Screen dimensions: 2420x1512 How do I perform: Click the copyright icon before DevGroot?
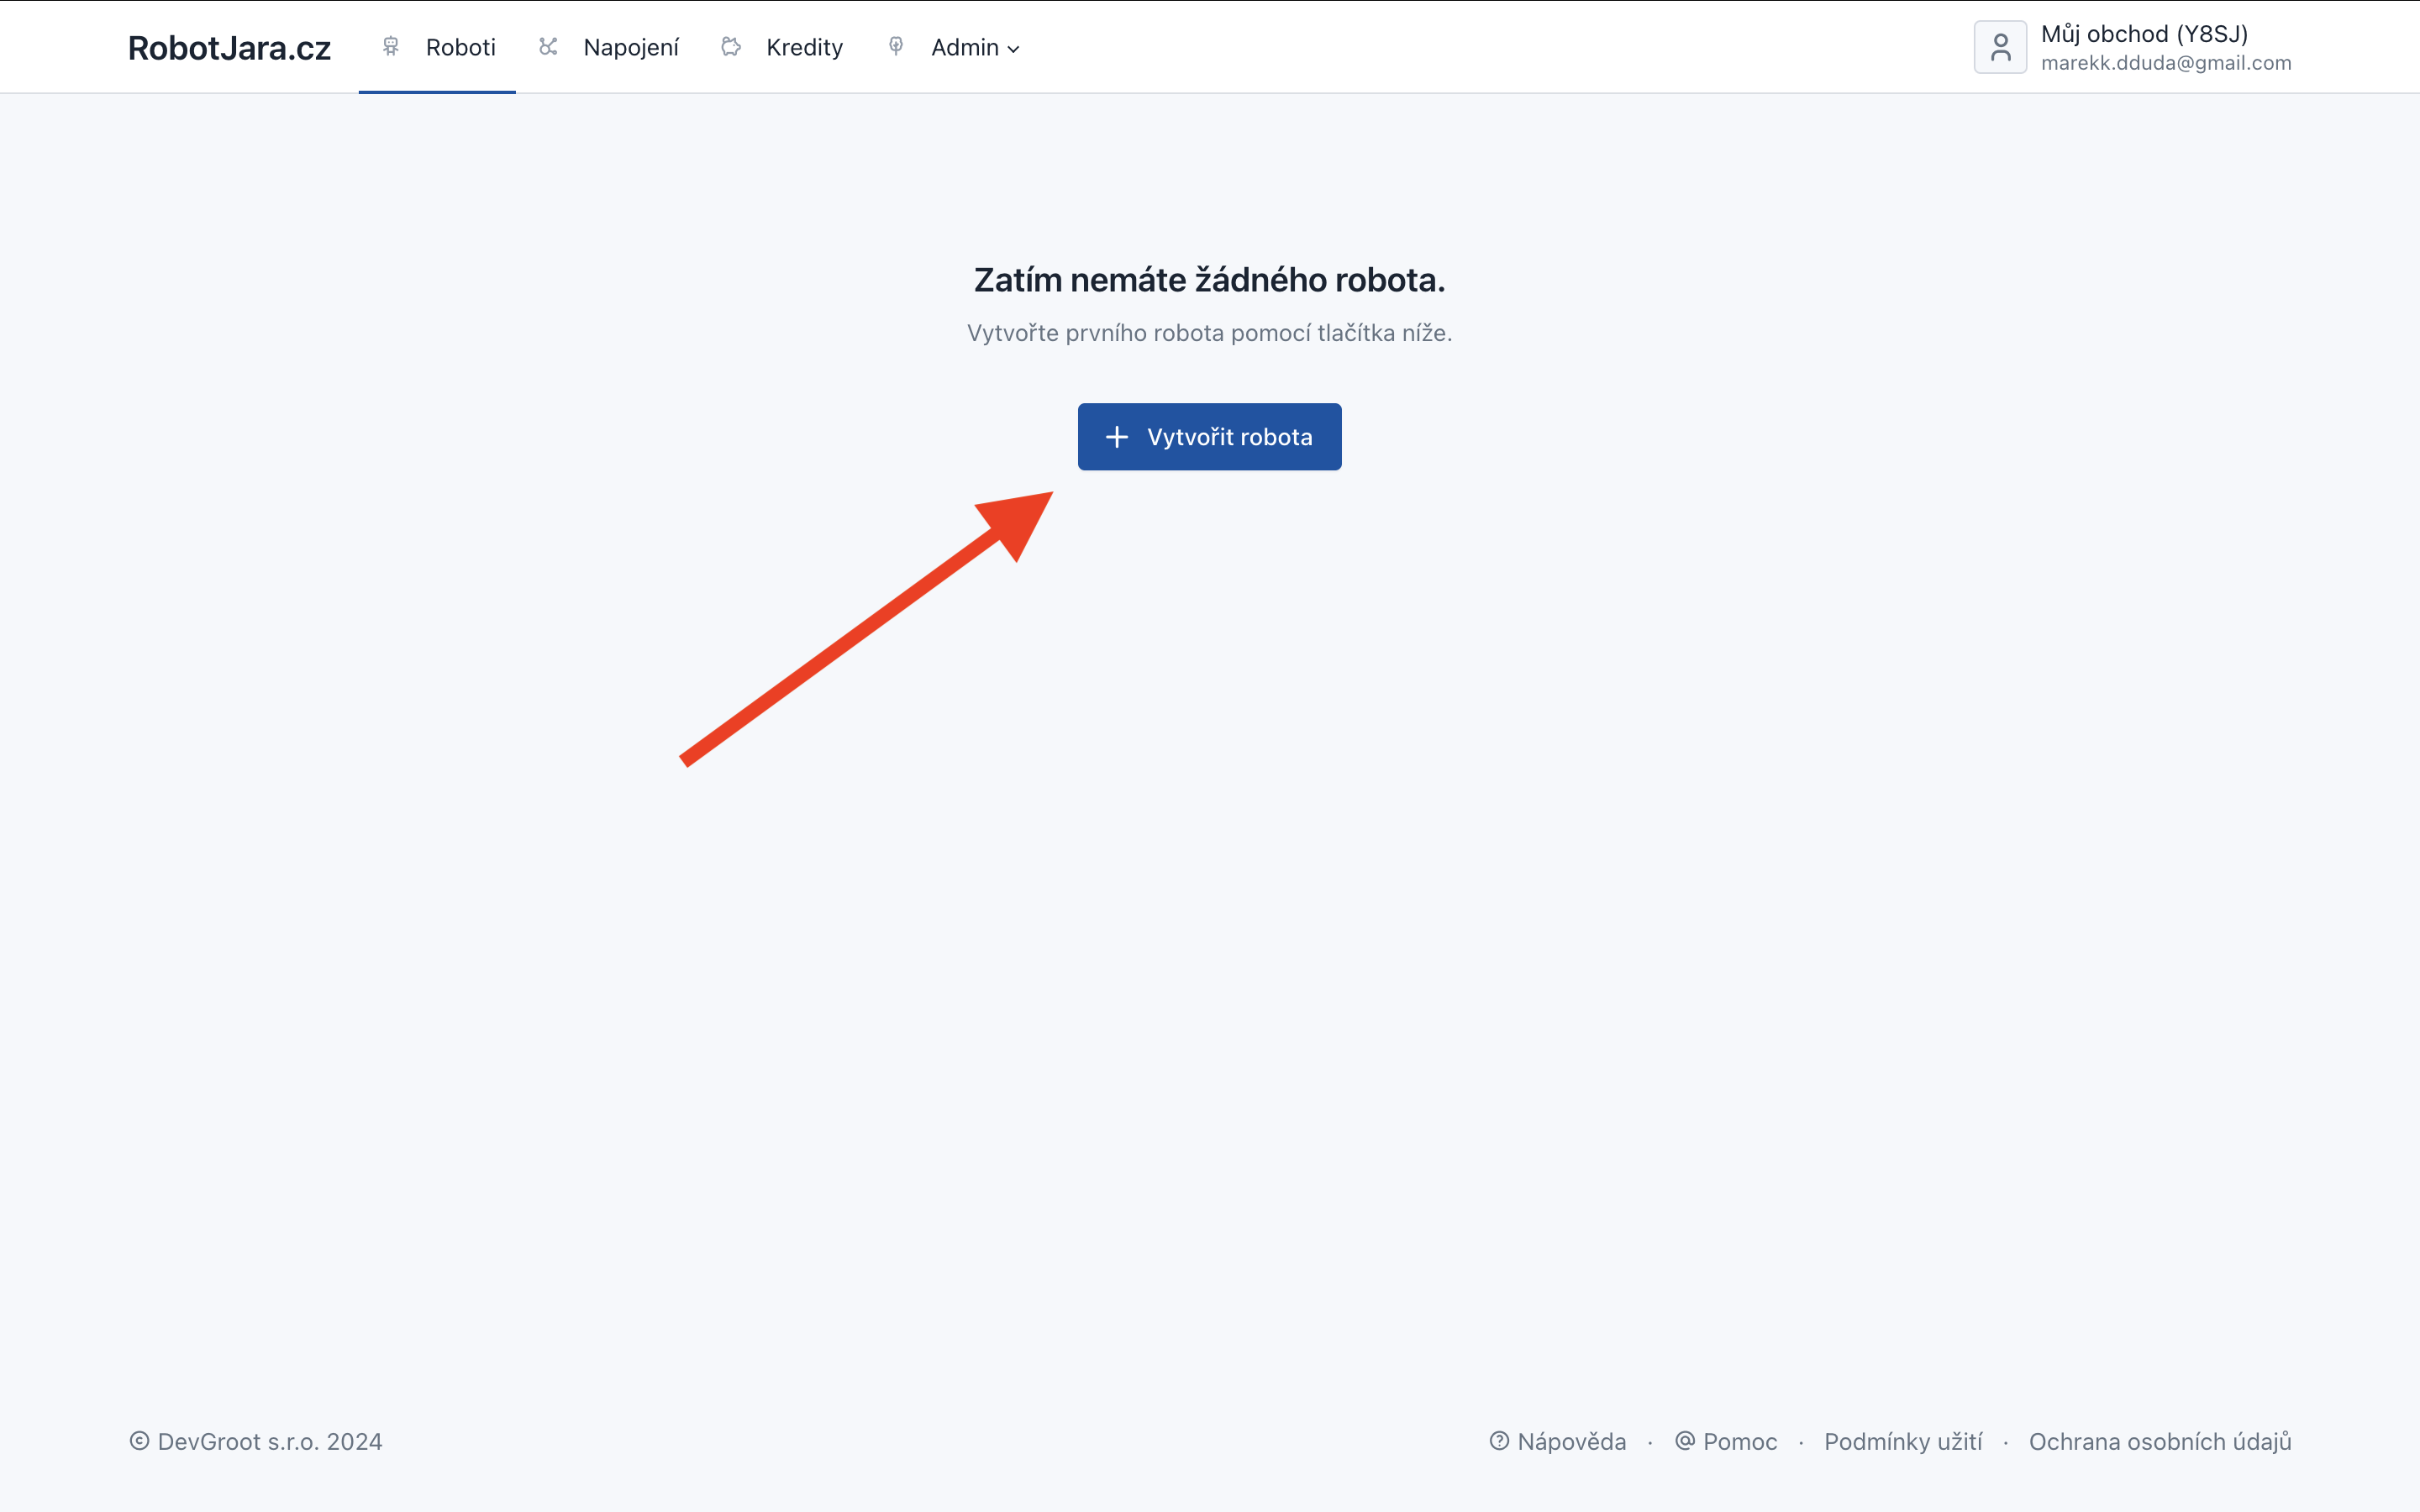point(139,1441)
